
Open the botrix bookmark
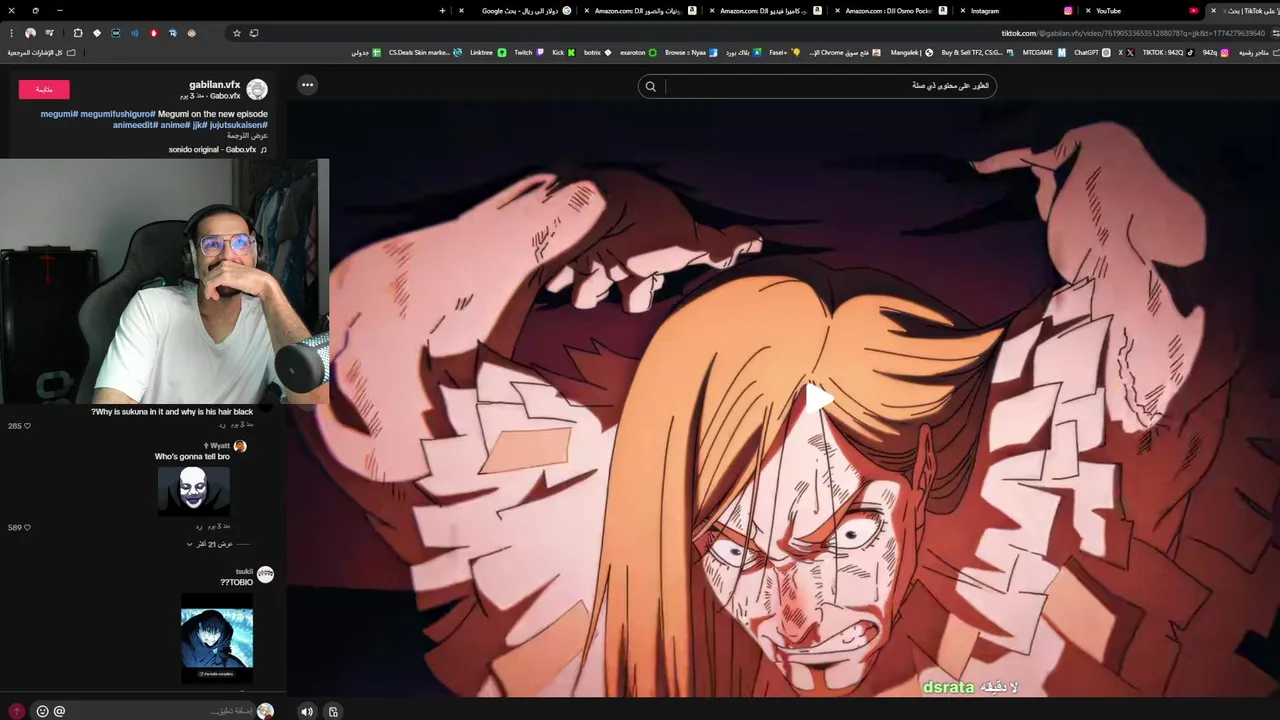(598, 52)
